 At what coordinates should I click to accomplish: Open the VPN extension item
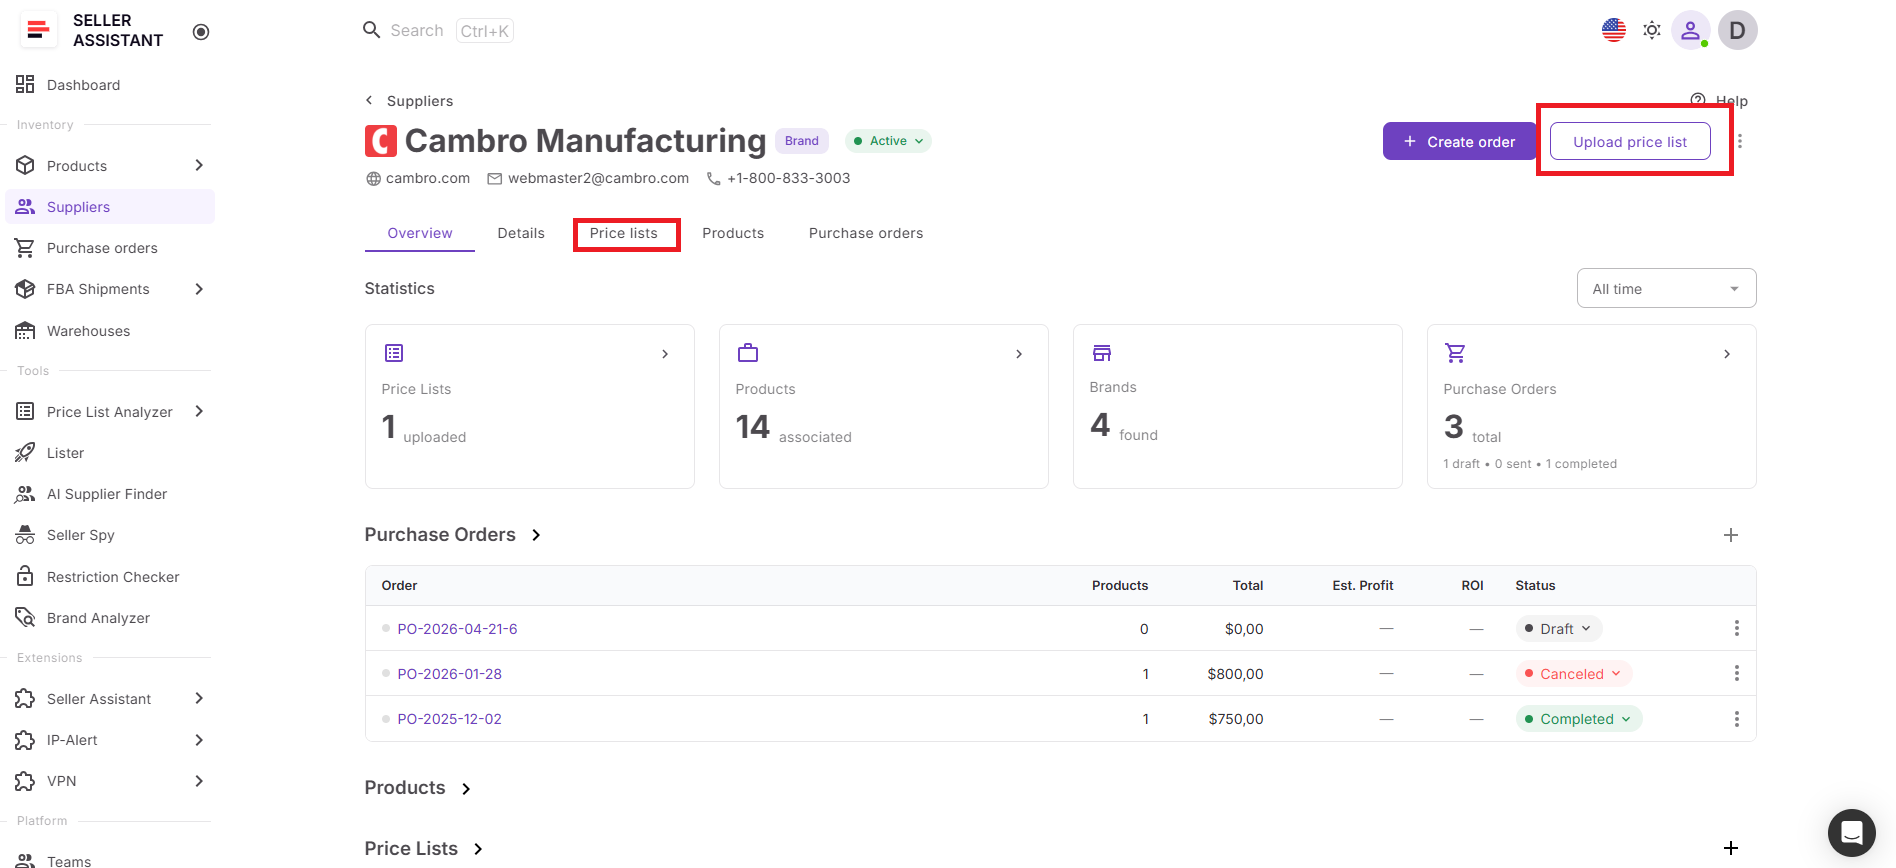pyautogui.click(x=61, y=781)
